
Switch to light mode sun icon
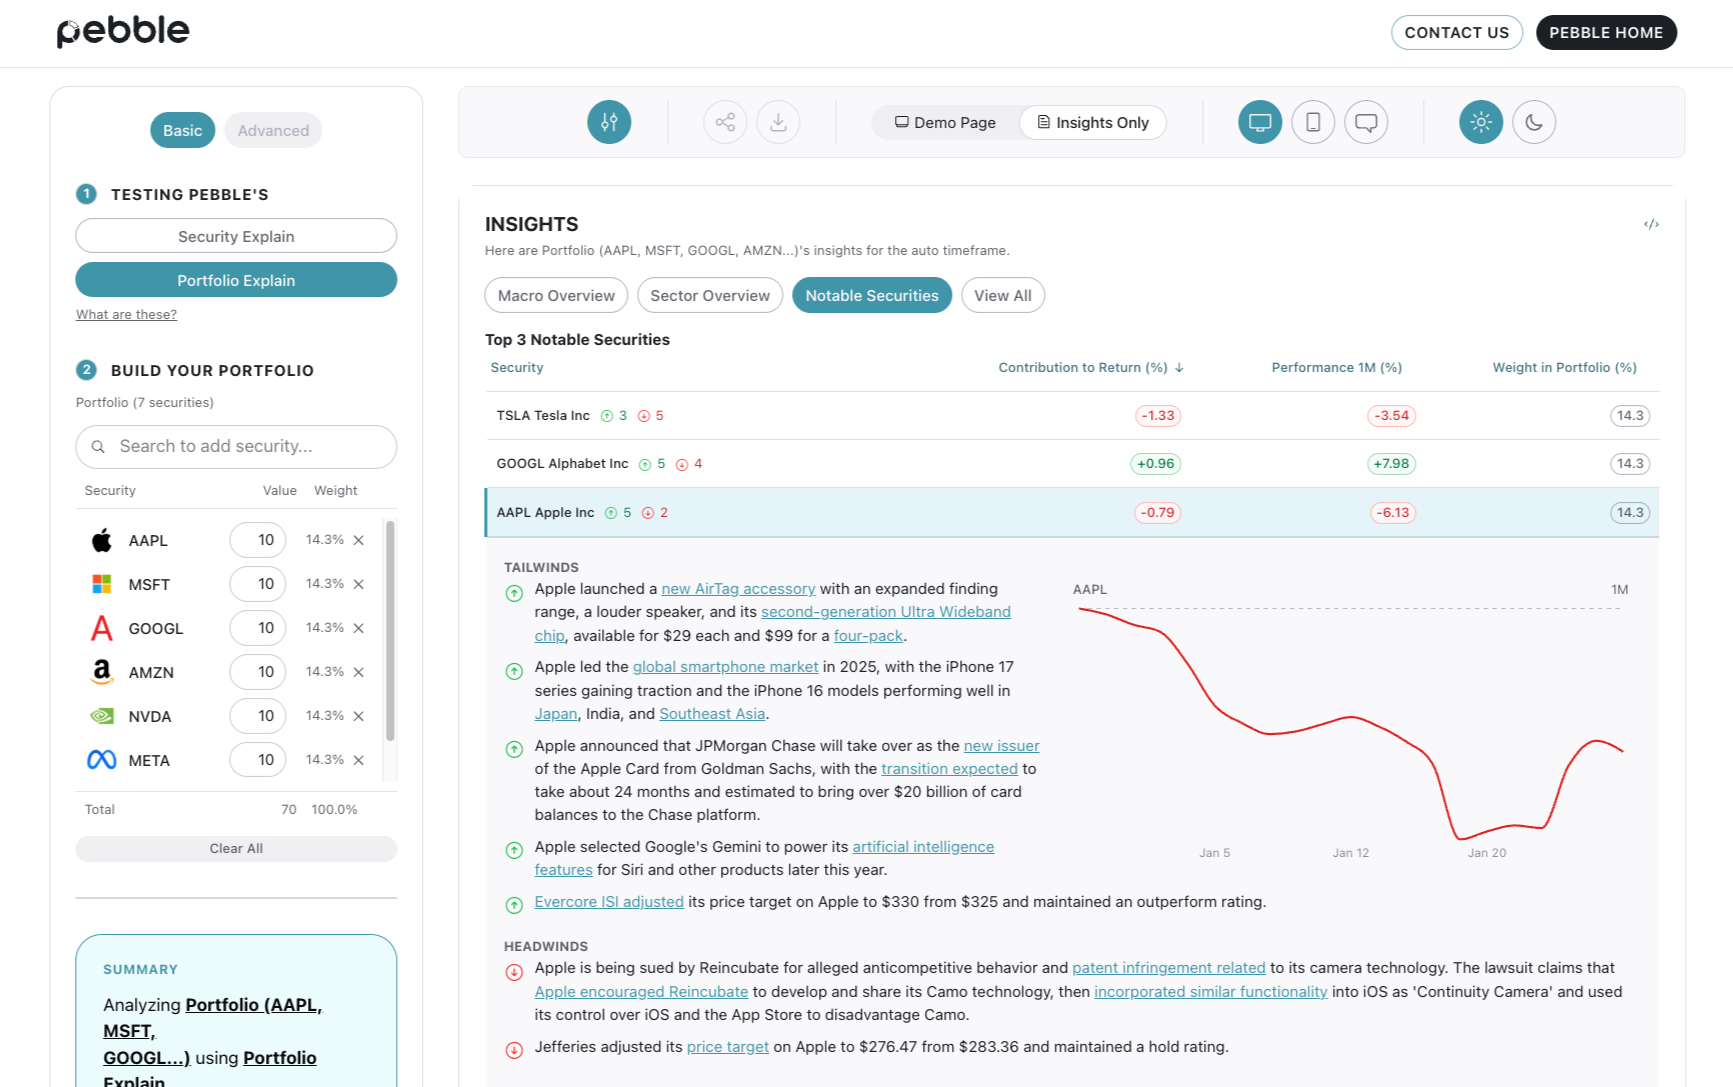pyautogui.click(x=1481, y=122)
